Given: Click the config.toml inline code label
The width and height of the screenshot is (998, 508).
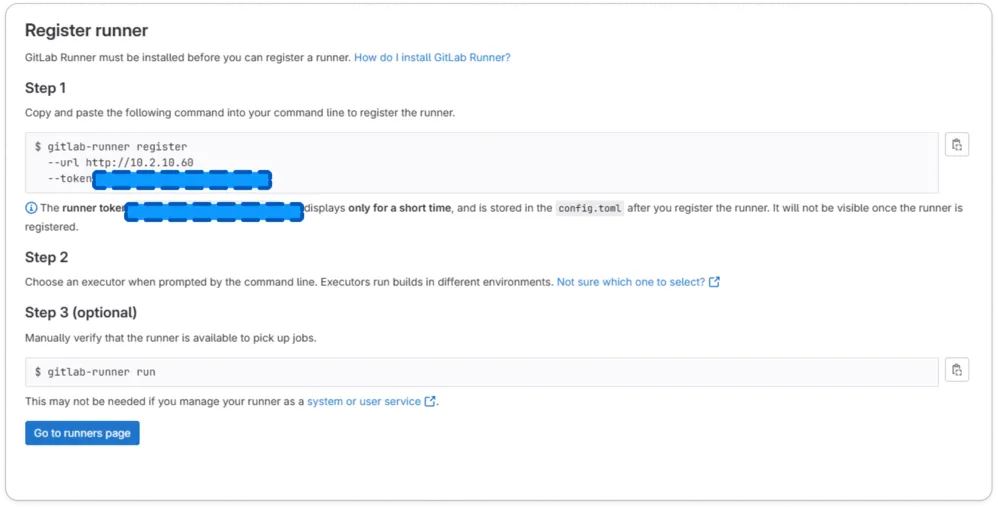Looking at the screenshot, I should click(x=590, y=209).
